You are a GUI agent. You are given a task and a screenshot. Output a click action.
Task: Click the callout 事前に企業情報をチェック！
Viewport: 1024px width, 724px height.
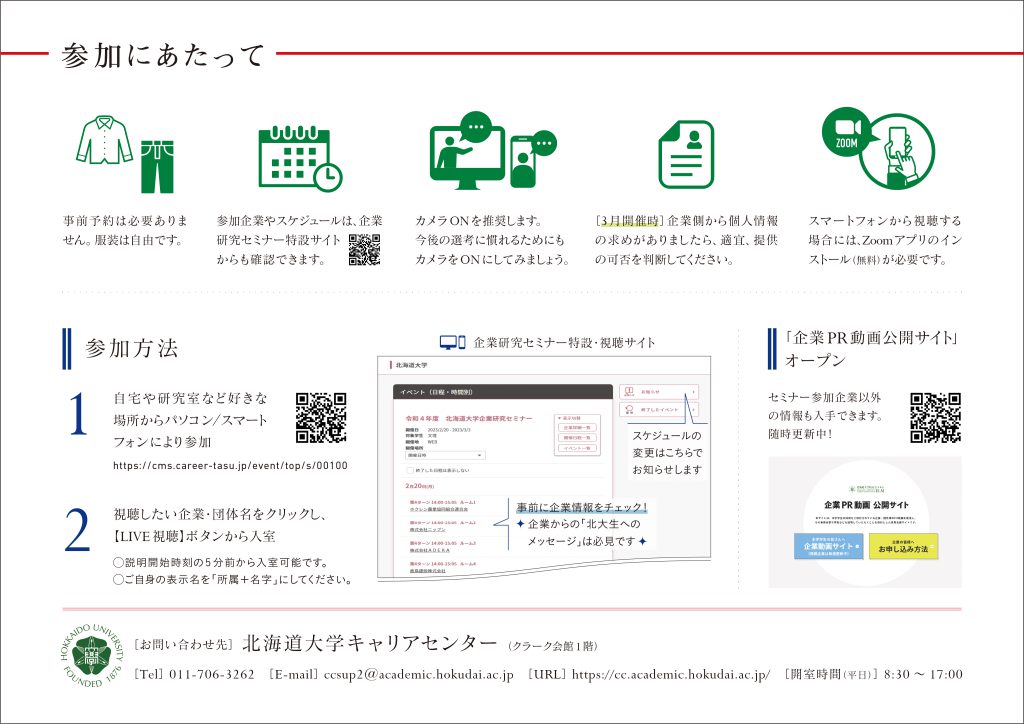[581, 507]
